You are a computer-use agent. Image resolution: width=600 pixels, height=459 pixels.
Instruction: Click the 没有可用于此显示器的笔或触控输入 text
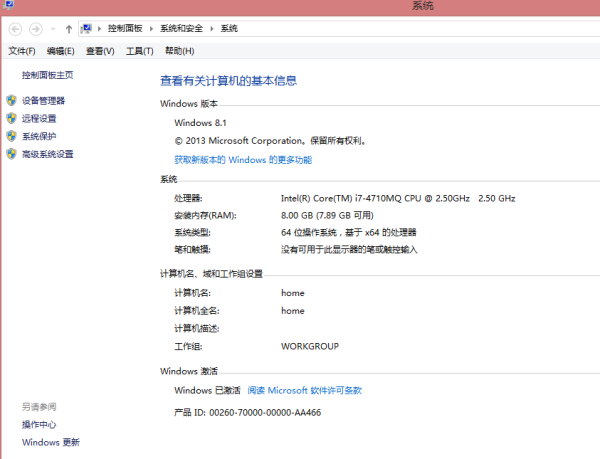pyautogui.click(x=349, y=250)
